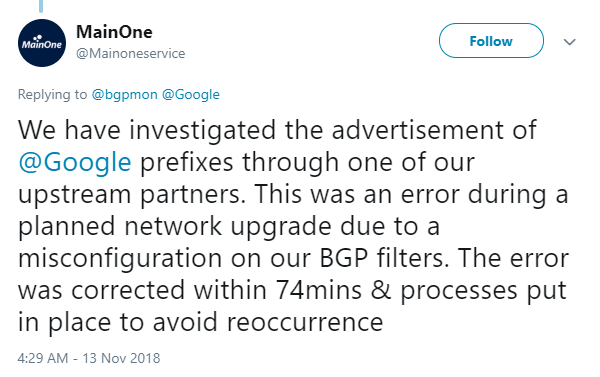Open the MainOne display name profile link
600x377 pixels.
tap(114, 31)
